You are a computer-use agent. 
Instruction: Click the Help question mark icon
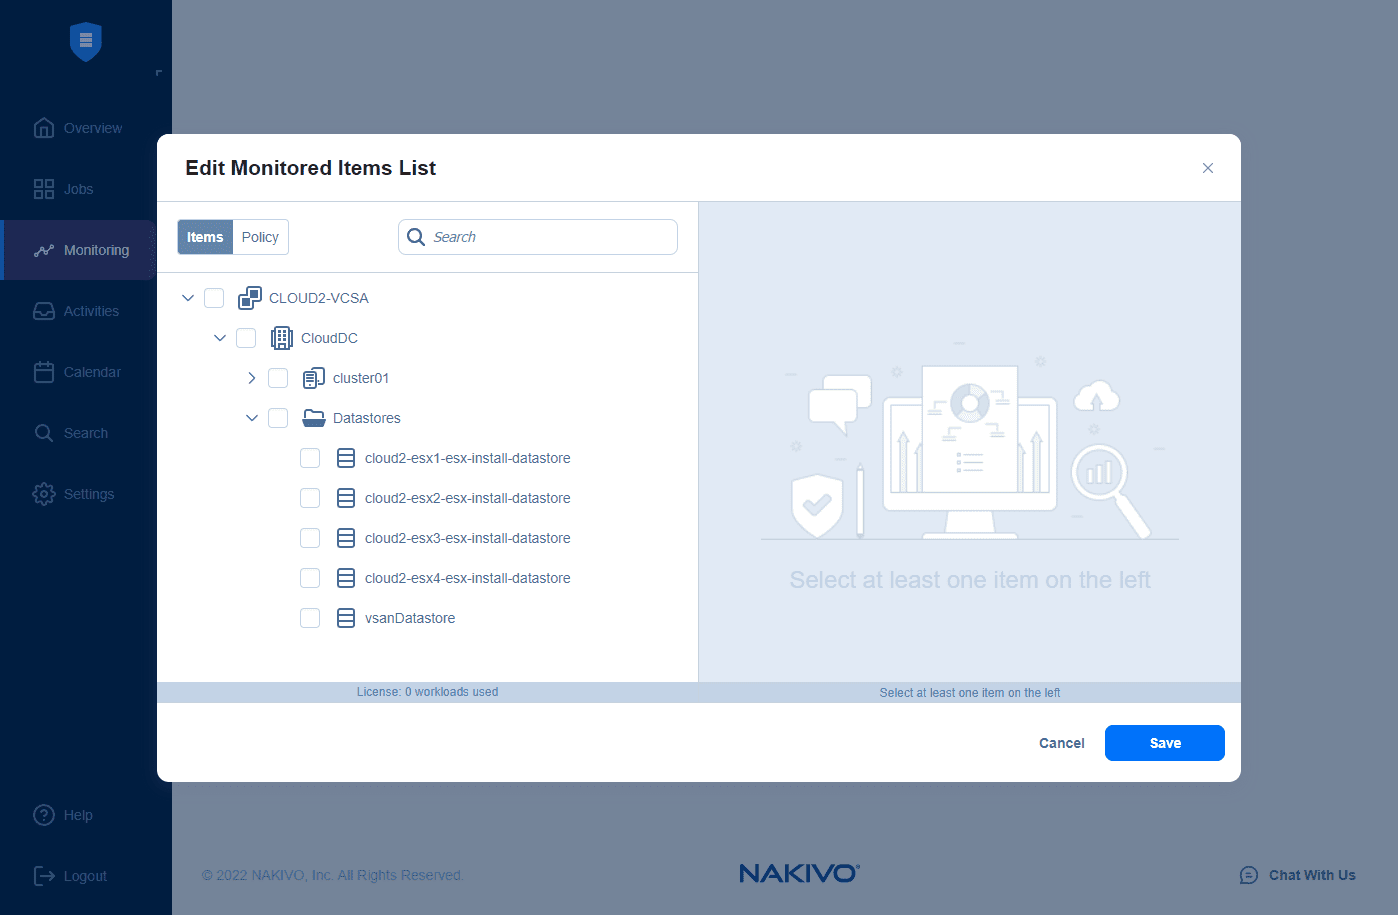pos(44,815)
